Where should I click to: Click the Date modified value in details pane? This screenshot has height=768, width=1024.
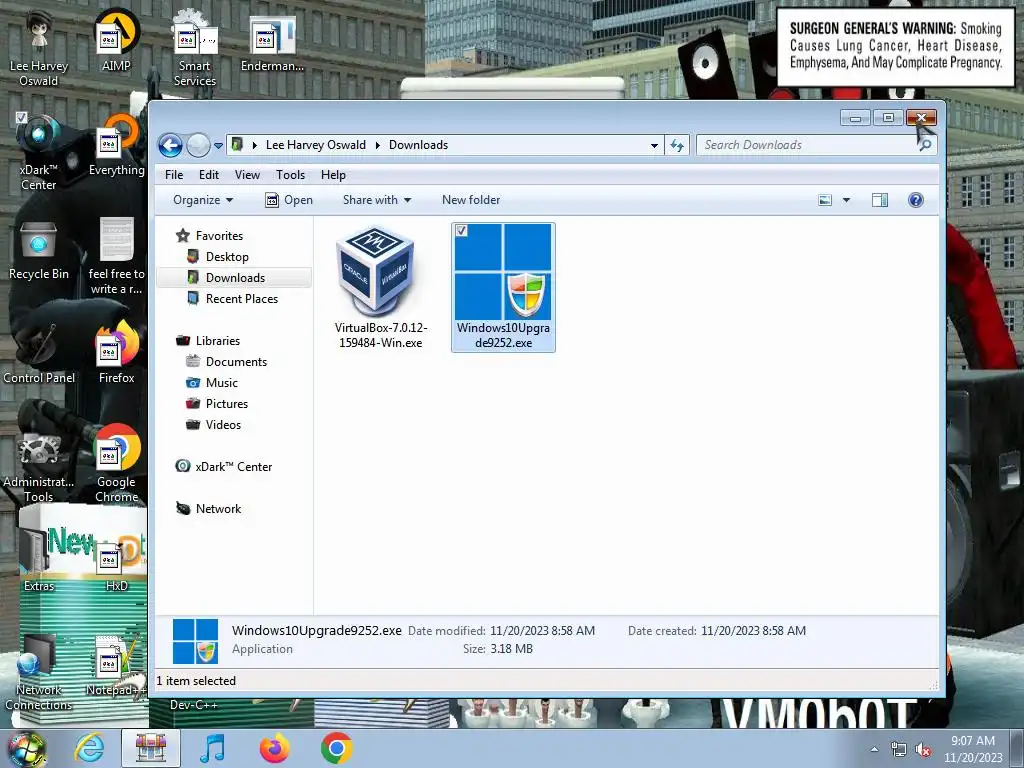pyautogui.click(x=543, y=631)
